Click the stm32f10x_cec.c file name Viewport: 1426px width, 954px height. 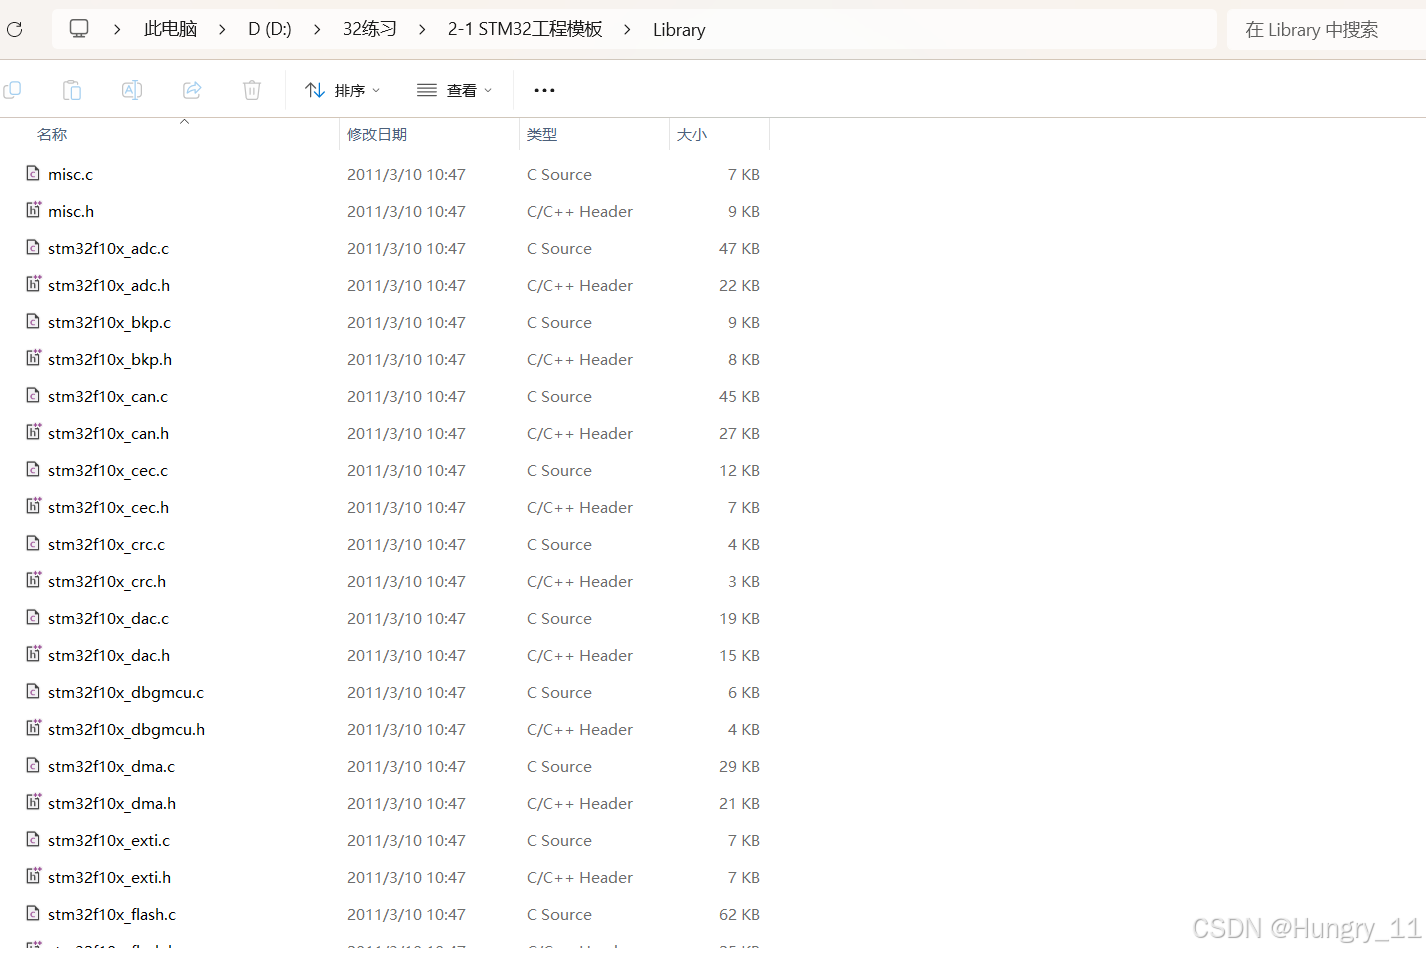[108, 470]
